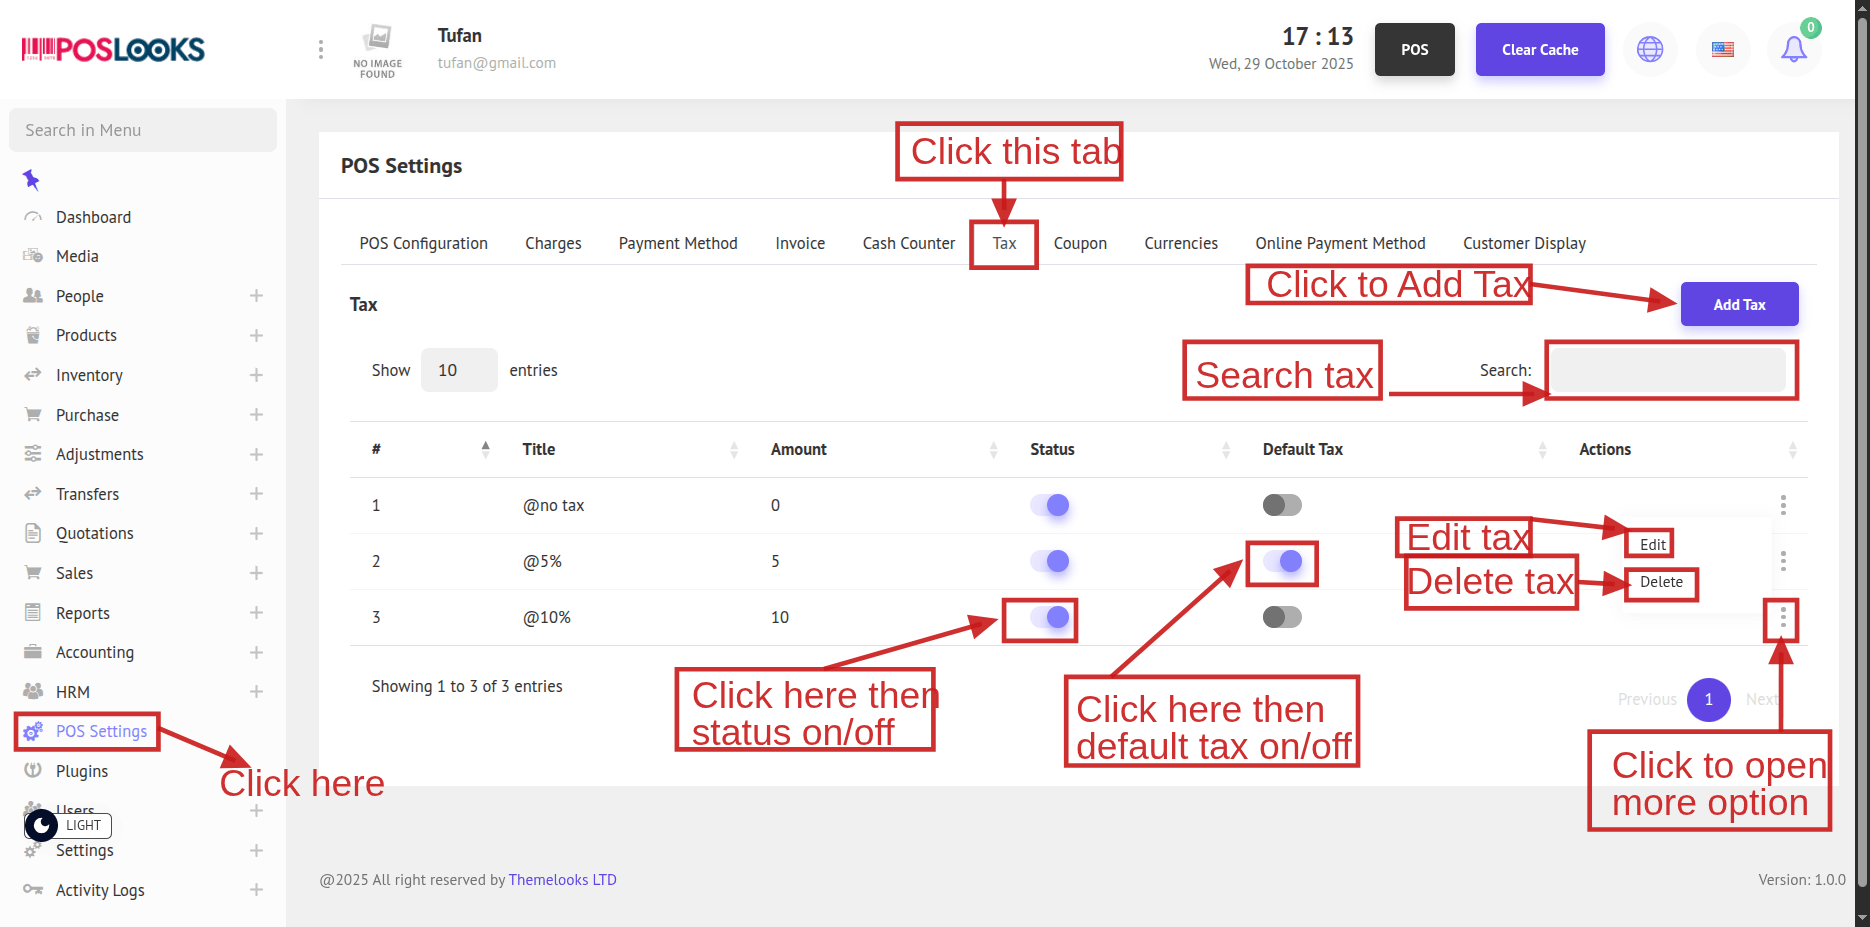The height and width of the screenshot is (927, 1870).
Task: Toggle status switch for @10% tax
Action: [1050, 617]
